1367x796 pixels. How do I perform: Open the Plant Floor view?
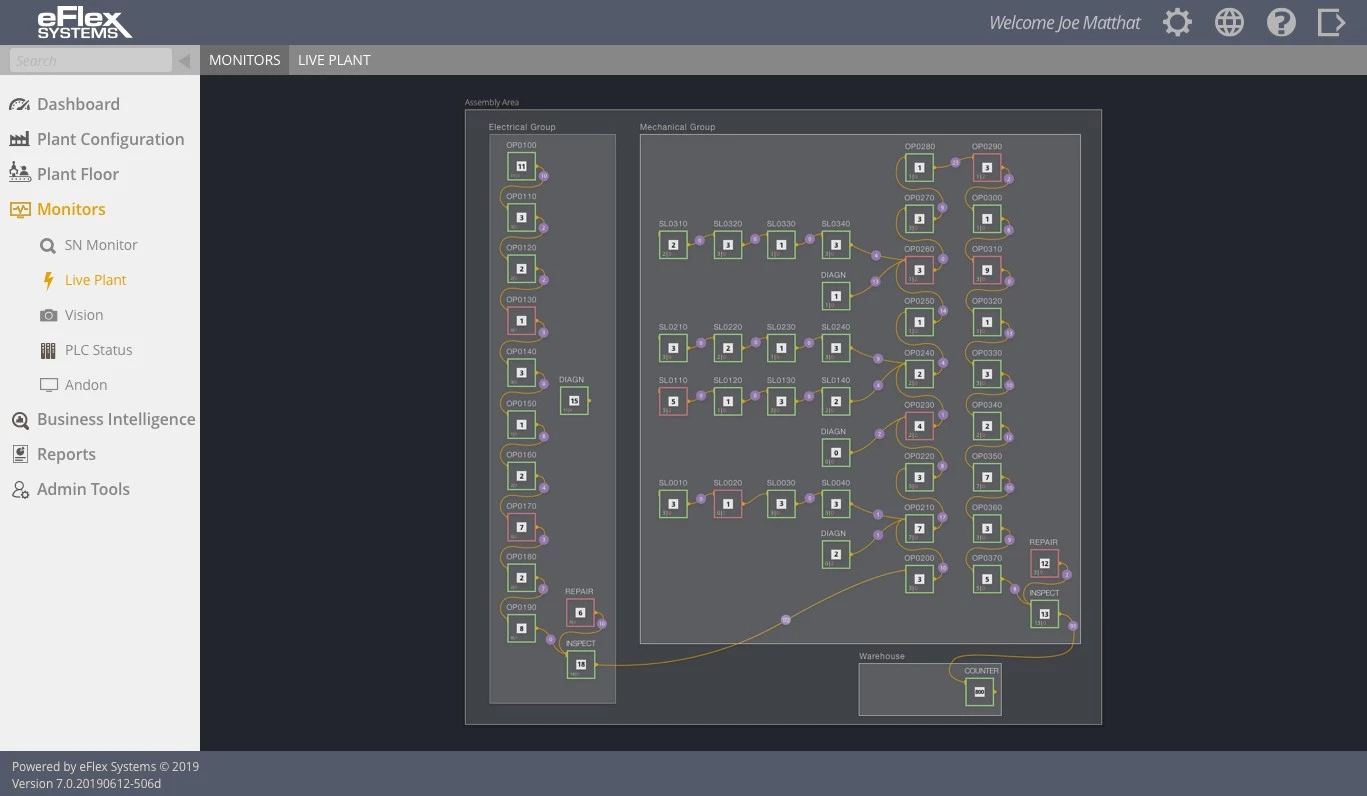pos(76,173)
